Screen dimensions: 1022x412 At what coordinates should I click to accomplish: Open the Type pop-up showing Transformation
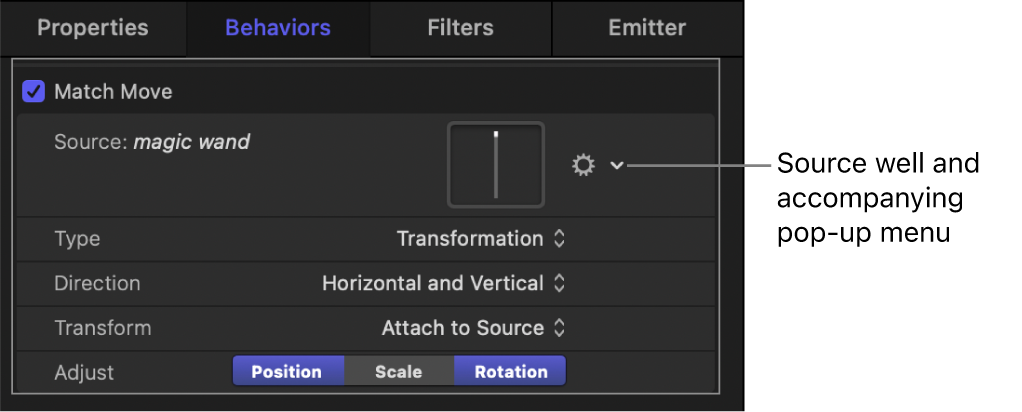pos(481,239)
